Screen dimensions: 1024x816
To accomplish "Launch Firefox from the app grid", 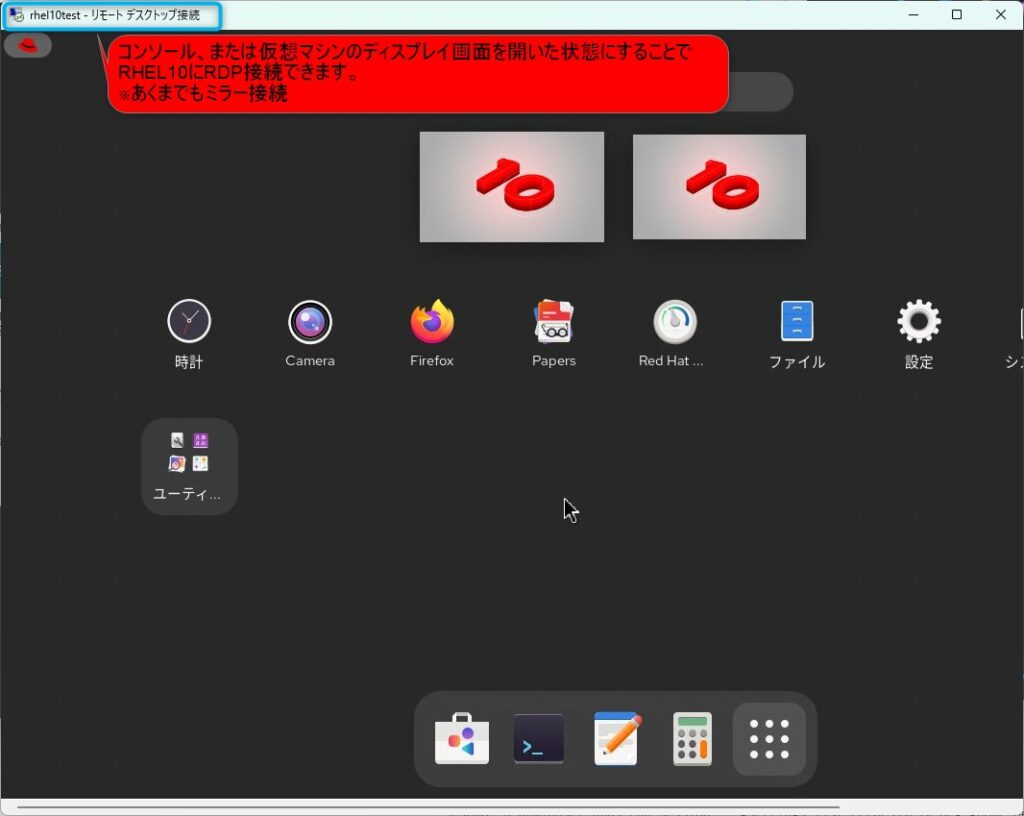I will pyautogui.click(x=431, y=322).
